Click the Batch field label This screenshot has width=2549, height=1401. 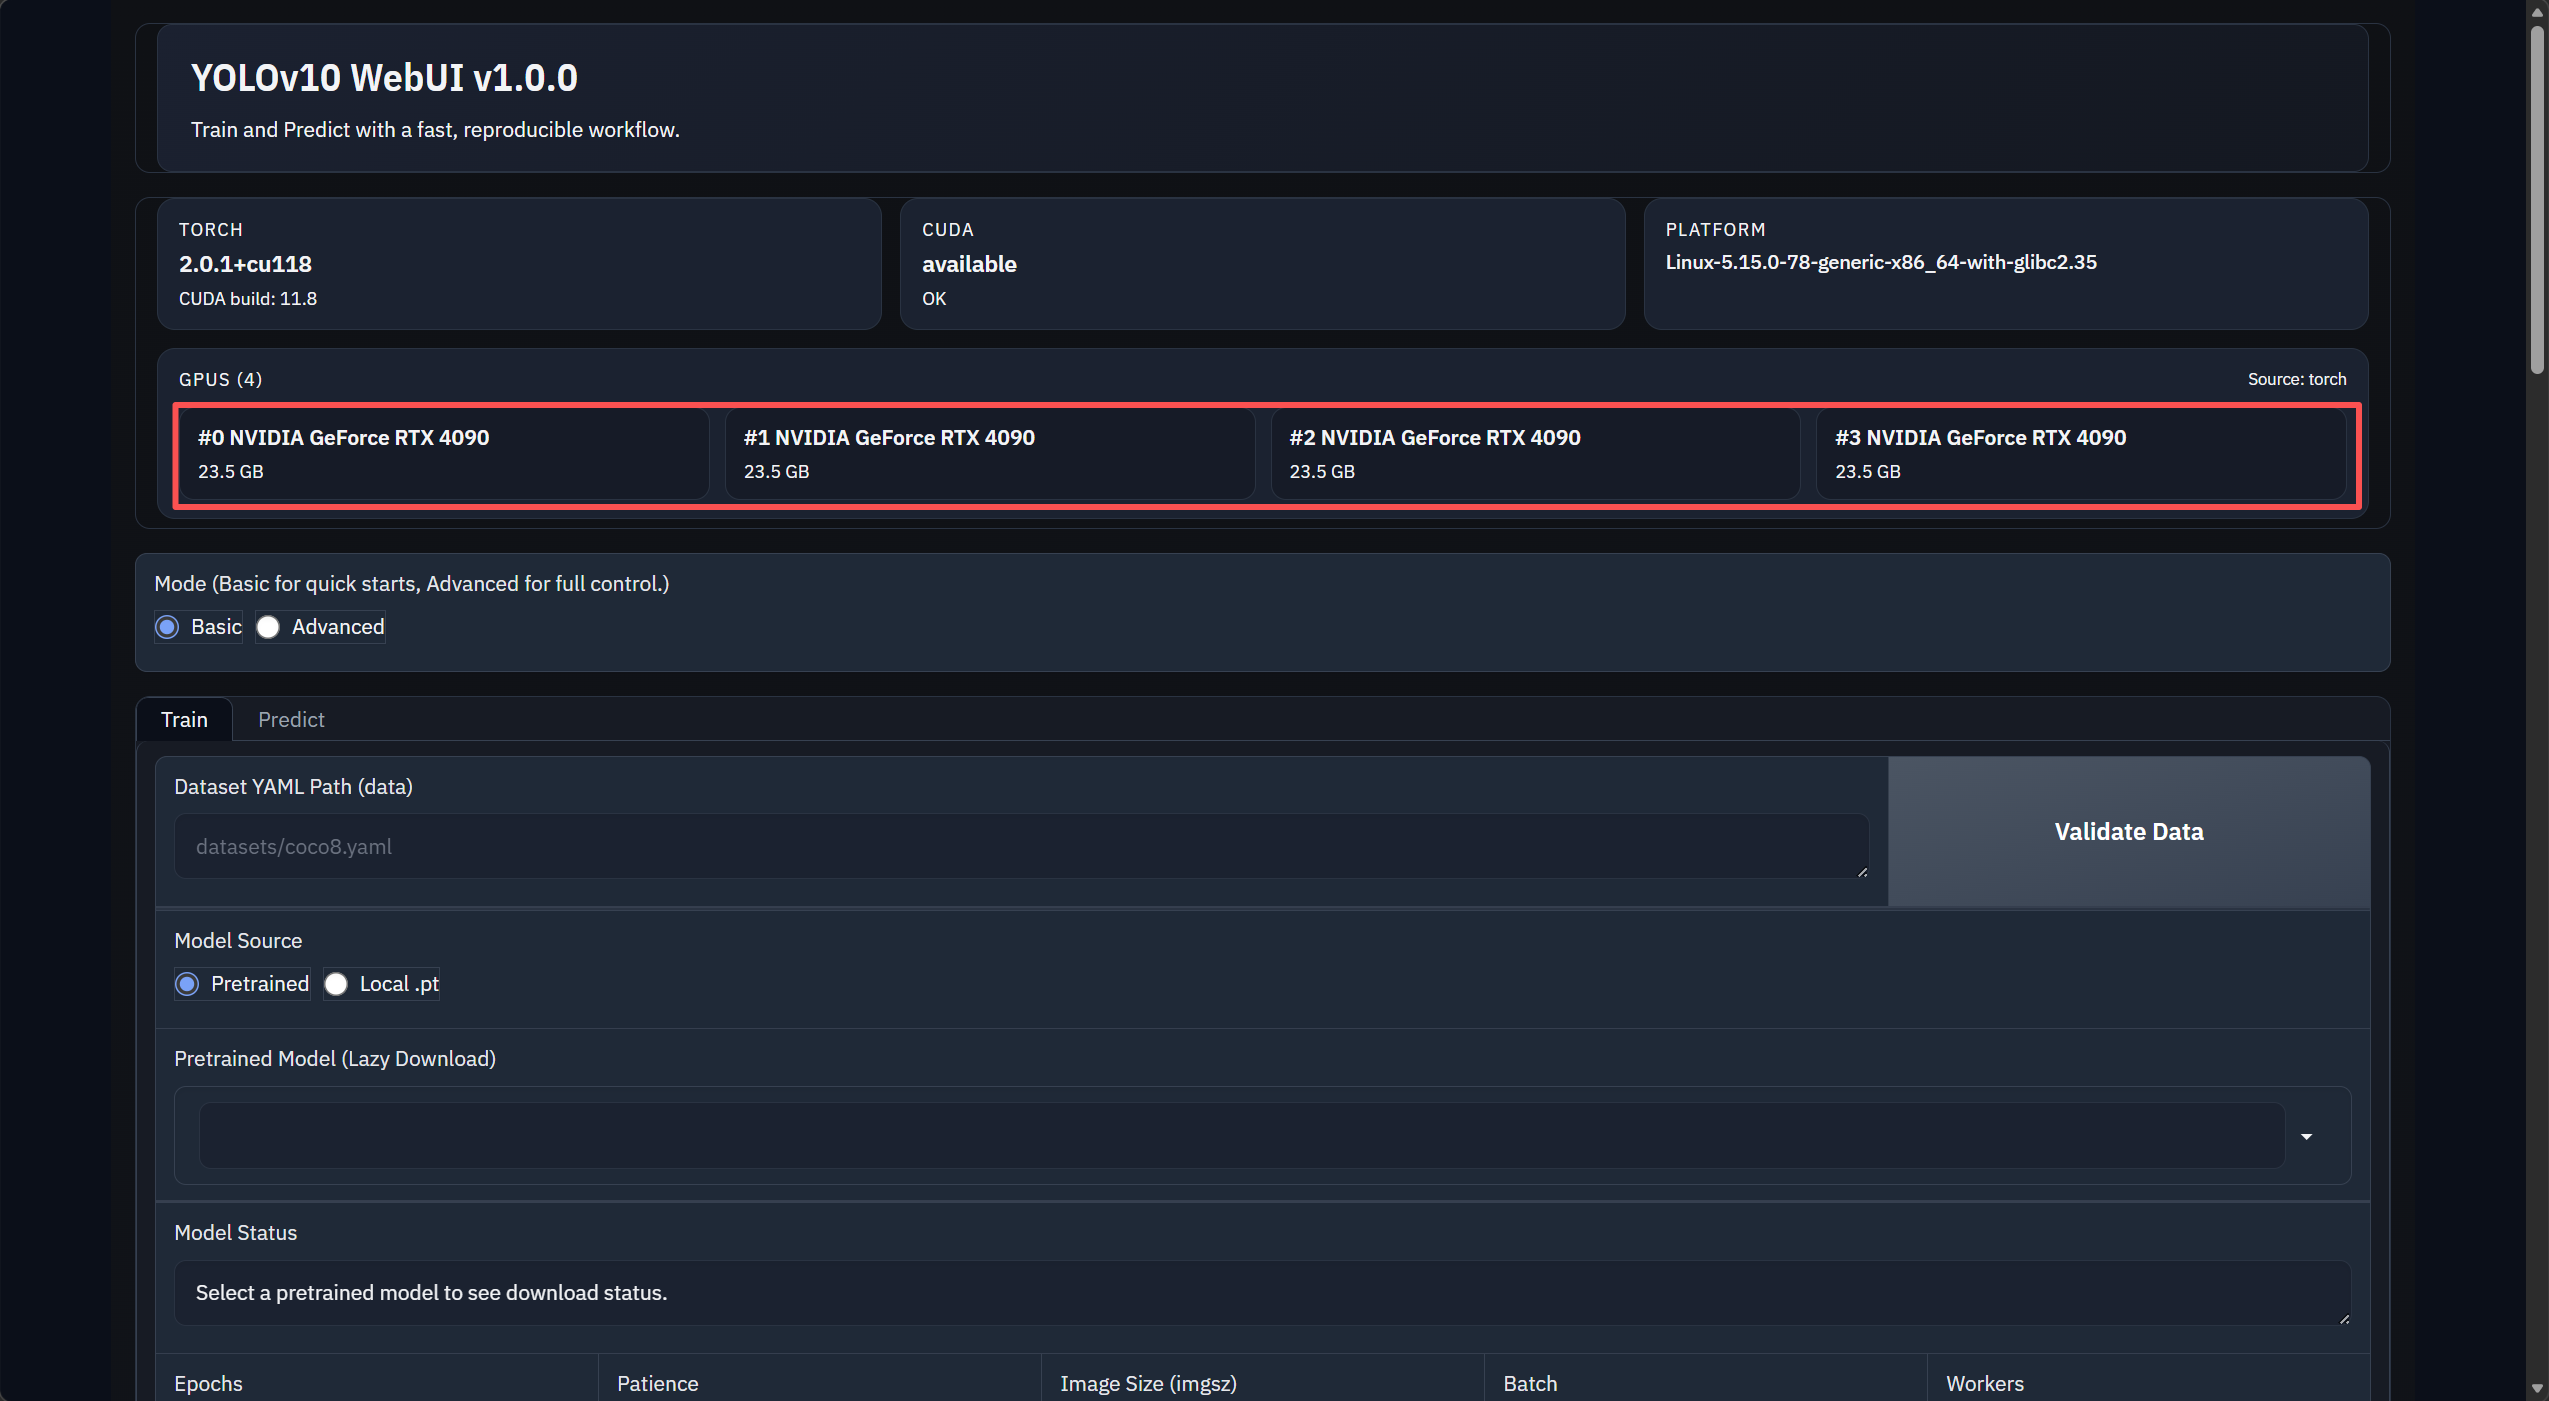(x=1530, y=1384)
